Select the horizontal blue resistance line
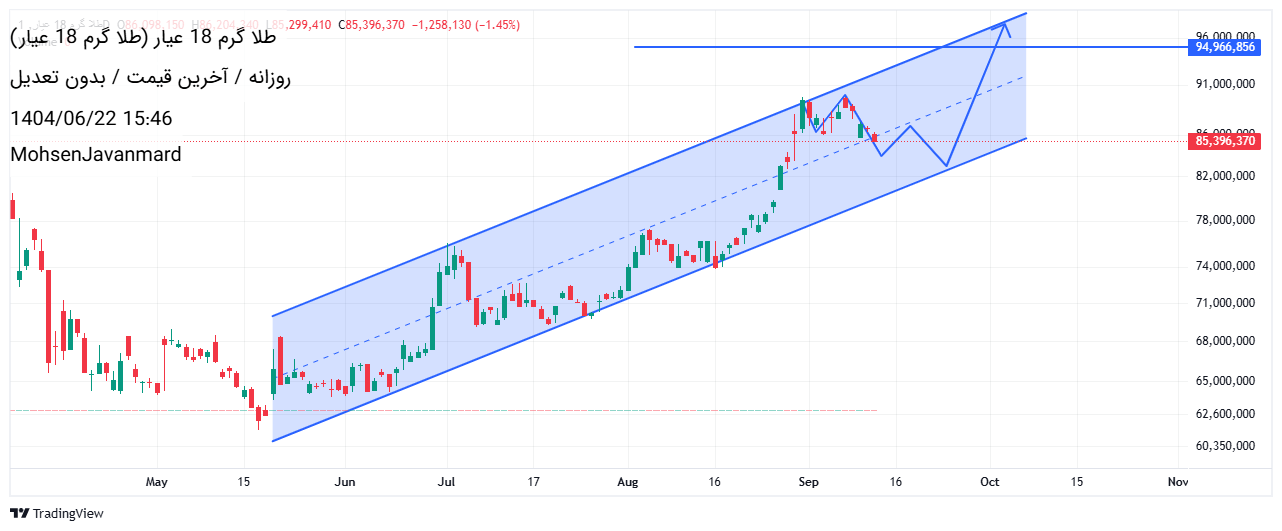Viewport: 1282px width, 531px height. [x=800, y=47]
